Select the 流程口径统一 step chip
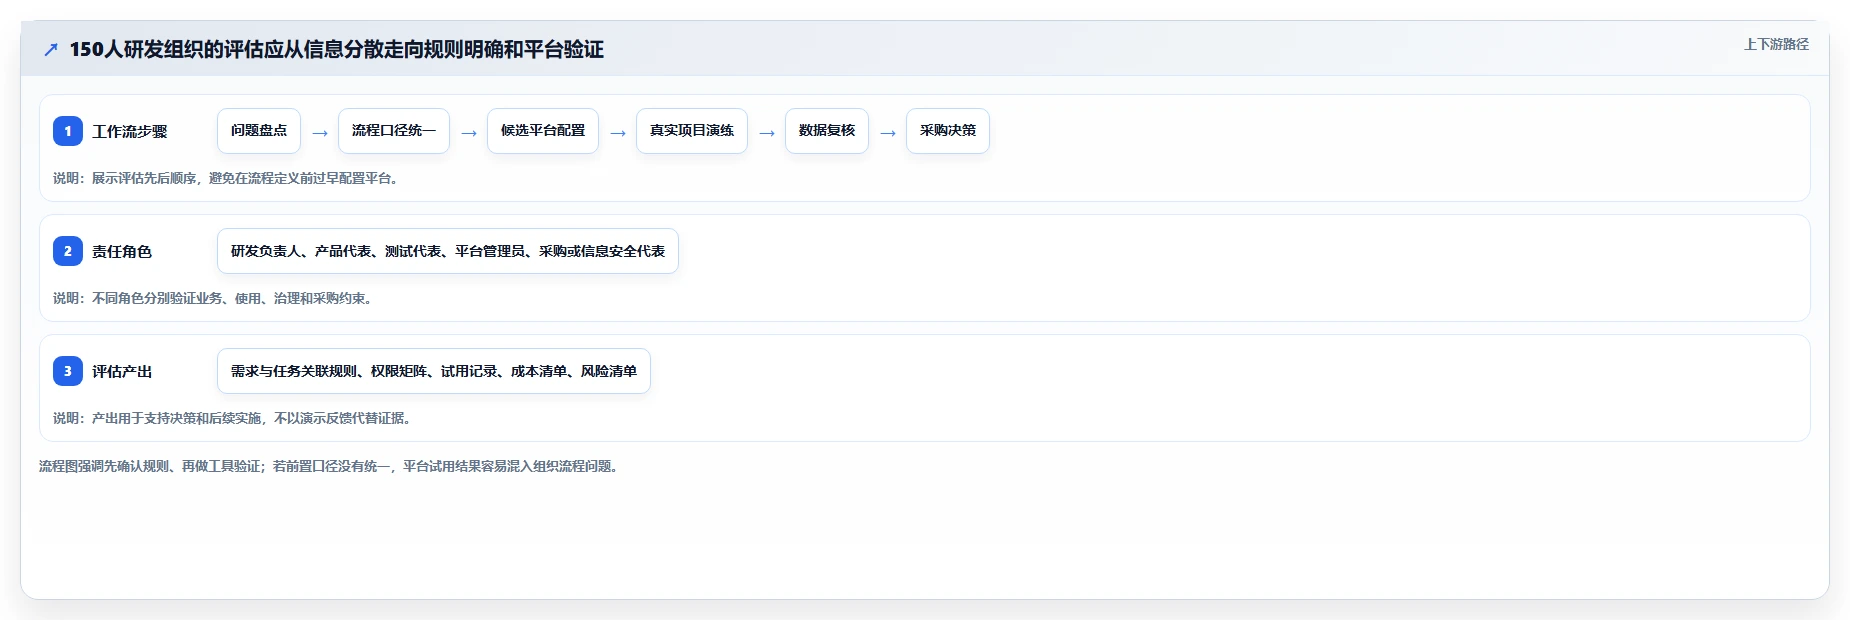Viewport: 1850px width, 620px height. point(394,131)
